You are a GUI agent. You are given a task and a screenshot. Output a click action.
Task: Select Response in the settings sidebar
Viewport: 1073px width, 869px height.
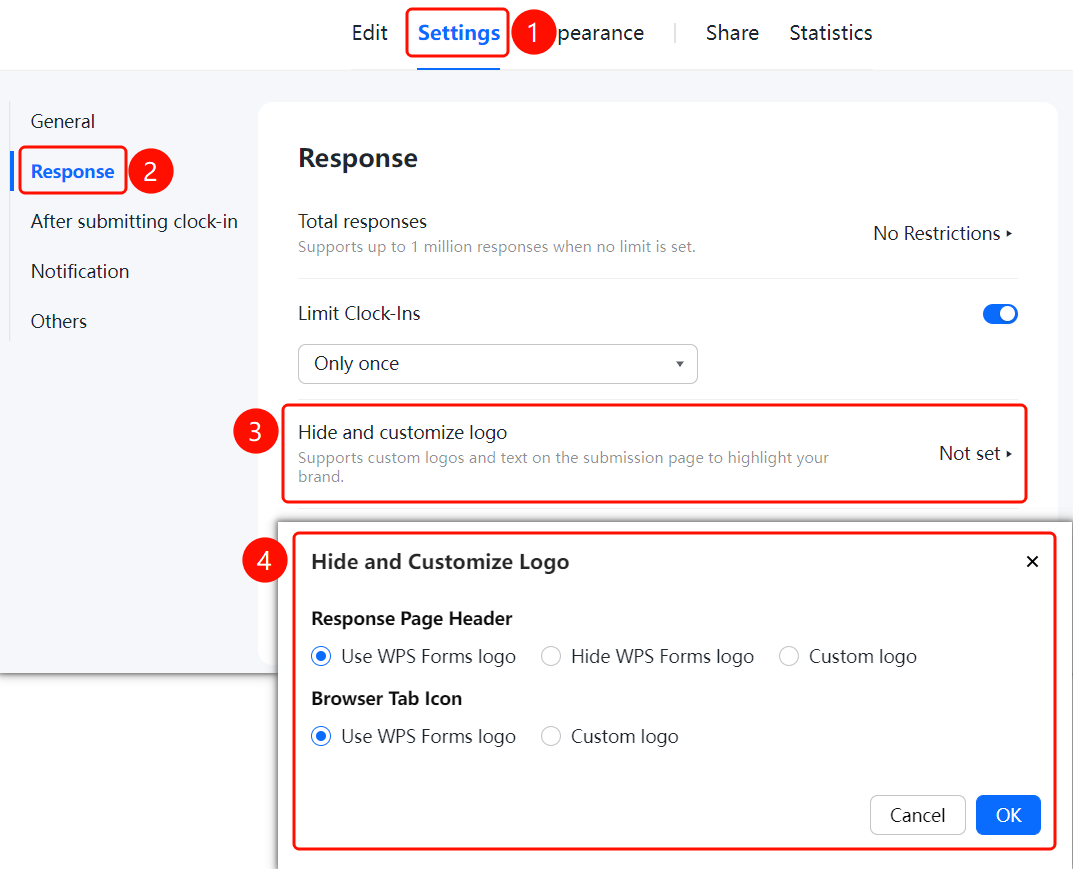pyautogui.click(x=73, y=171)
